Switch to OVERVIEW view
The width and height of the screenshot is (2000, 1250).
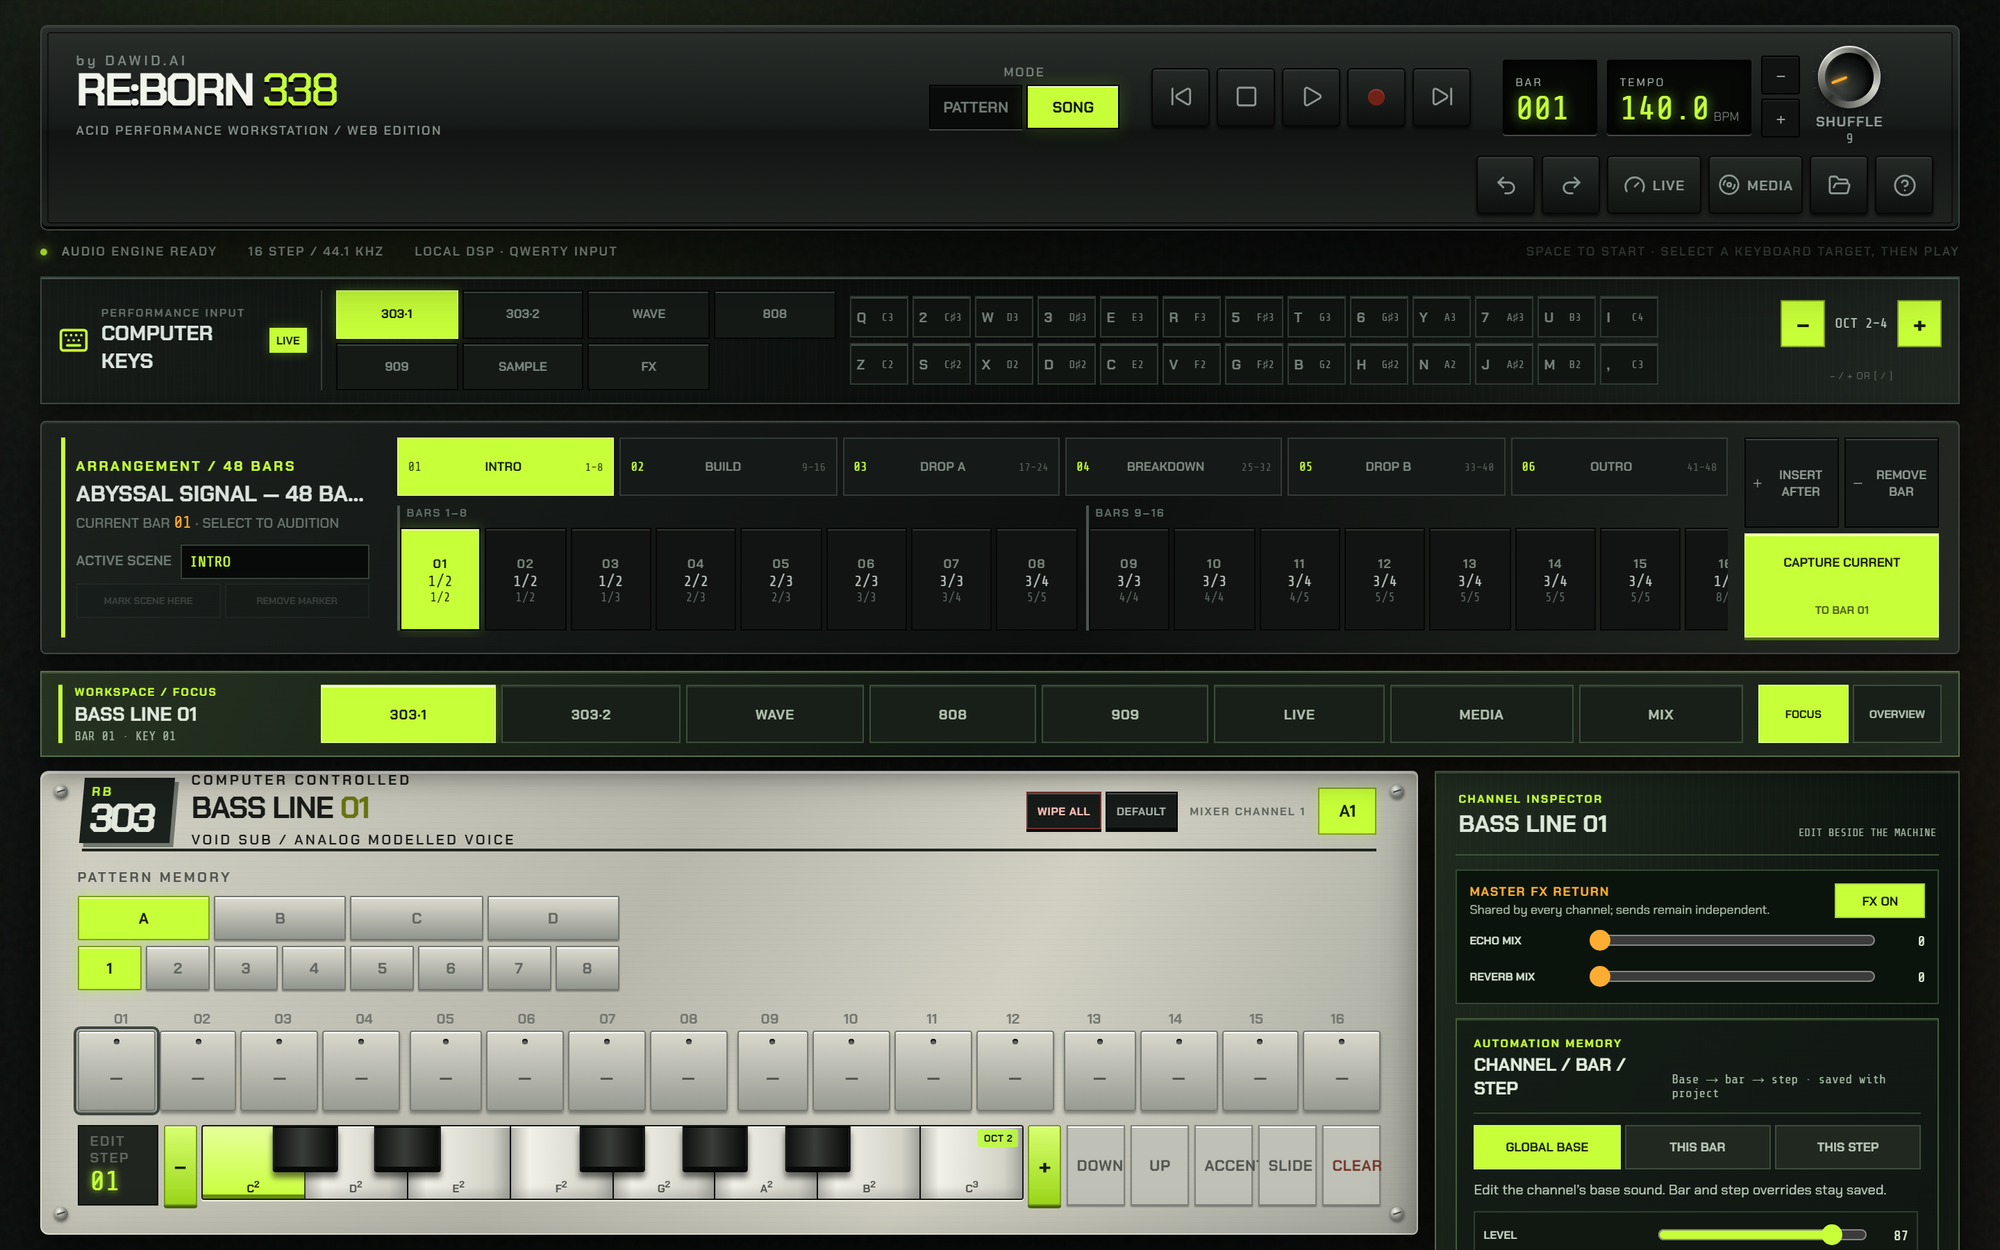[x=1896, y=714]
